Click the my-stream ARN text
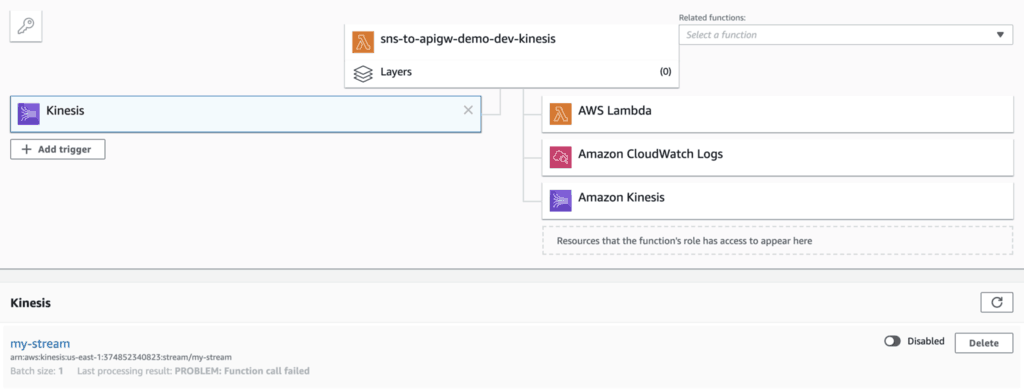This screenshot has height=391, width=1024. [x=121, y=357]
